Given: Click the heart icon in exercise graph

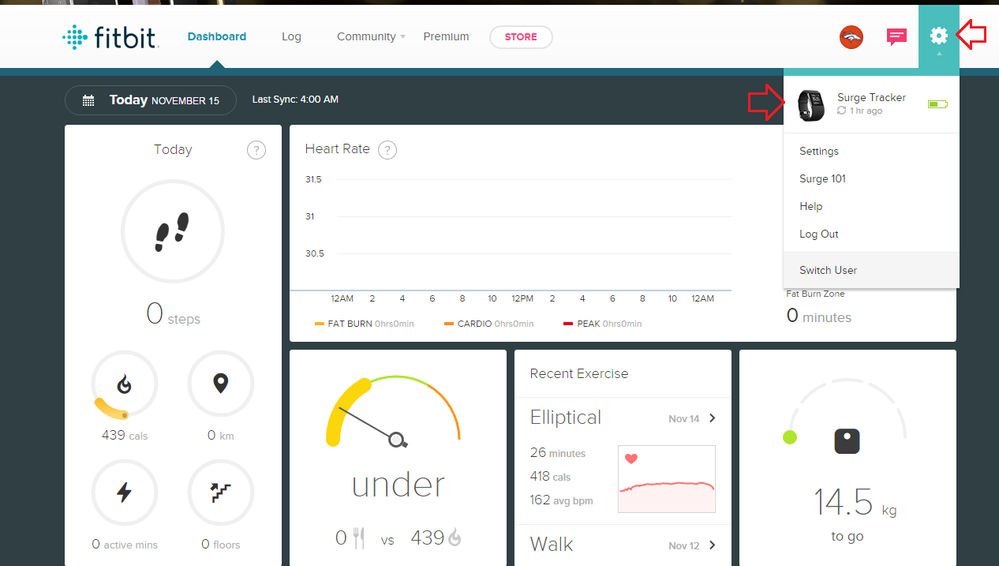Looking at the screenshot, I should click(631, 458).
